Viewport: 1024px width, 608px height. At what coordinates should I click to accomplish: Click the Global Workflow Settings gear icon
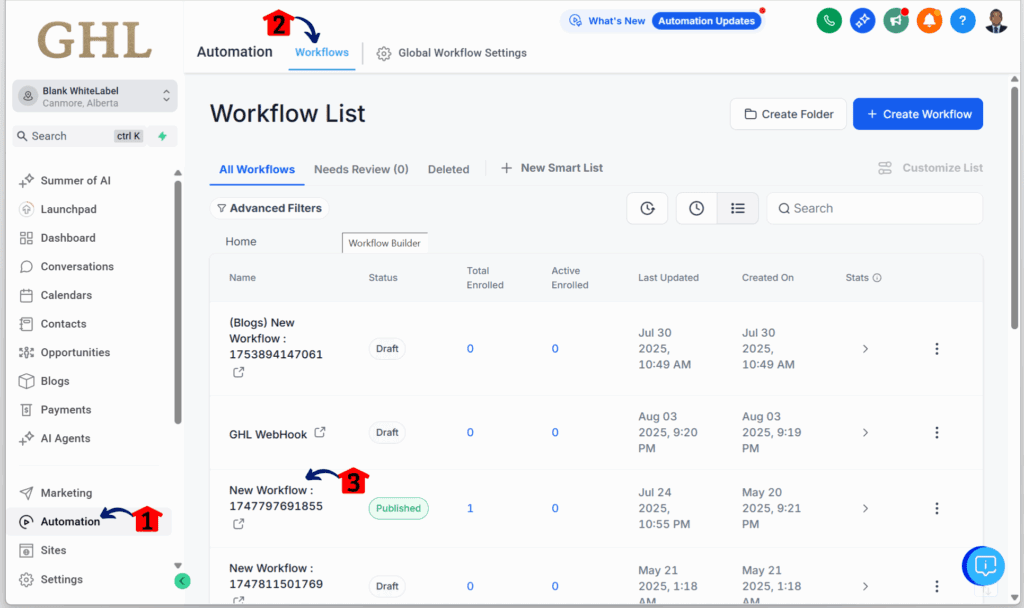tap(384, 54)
